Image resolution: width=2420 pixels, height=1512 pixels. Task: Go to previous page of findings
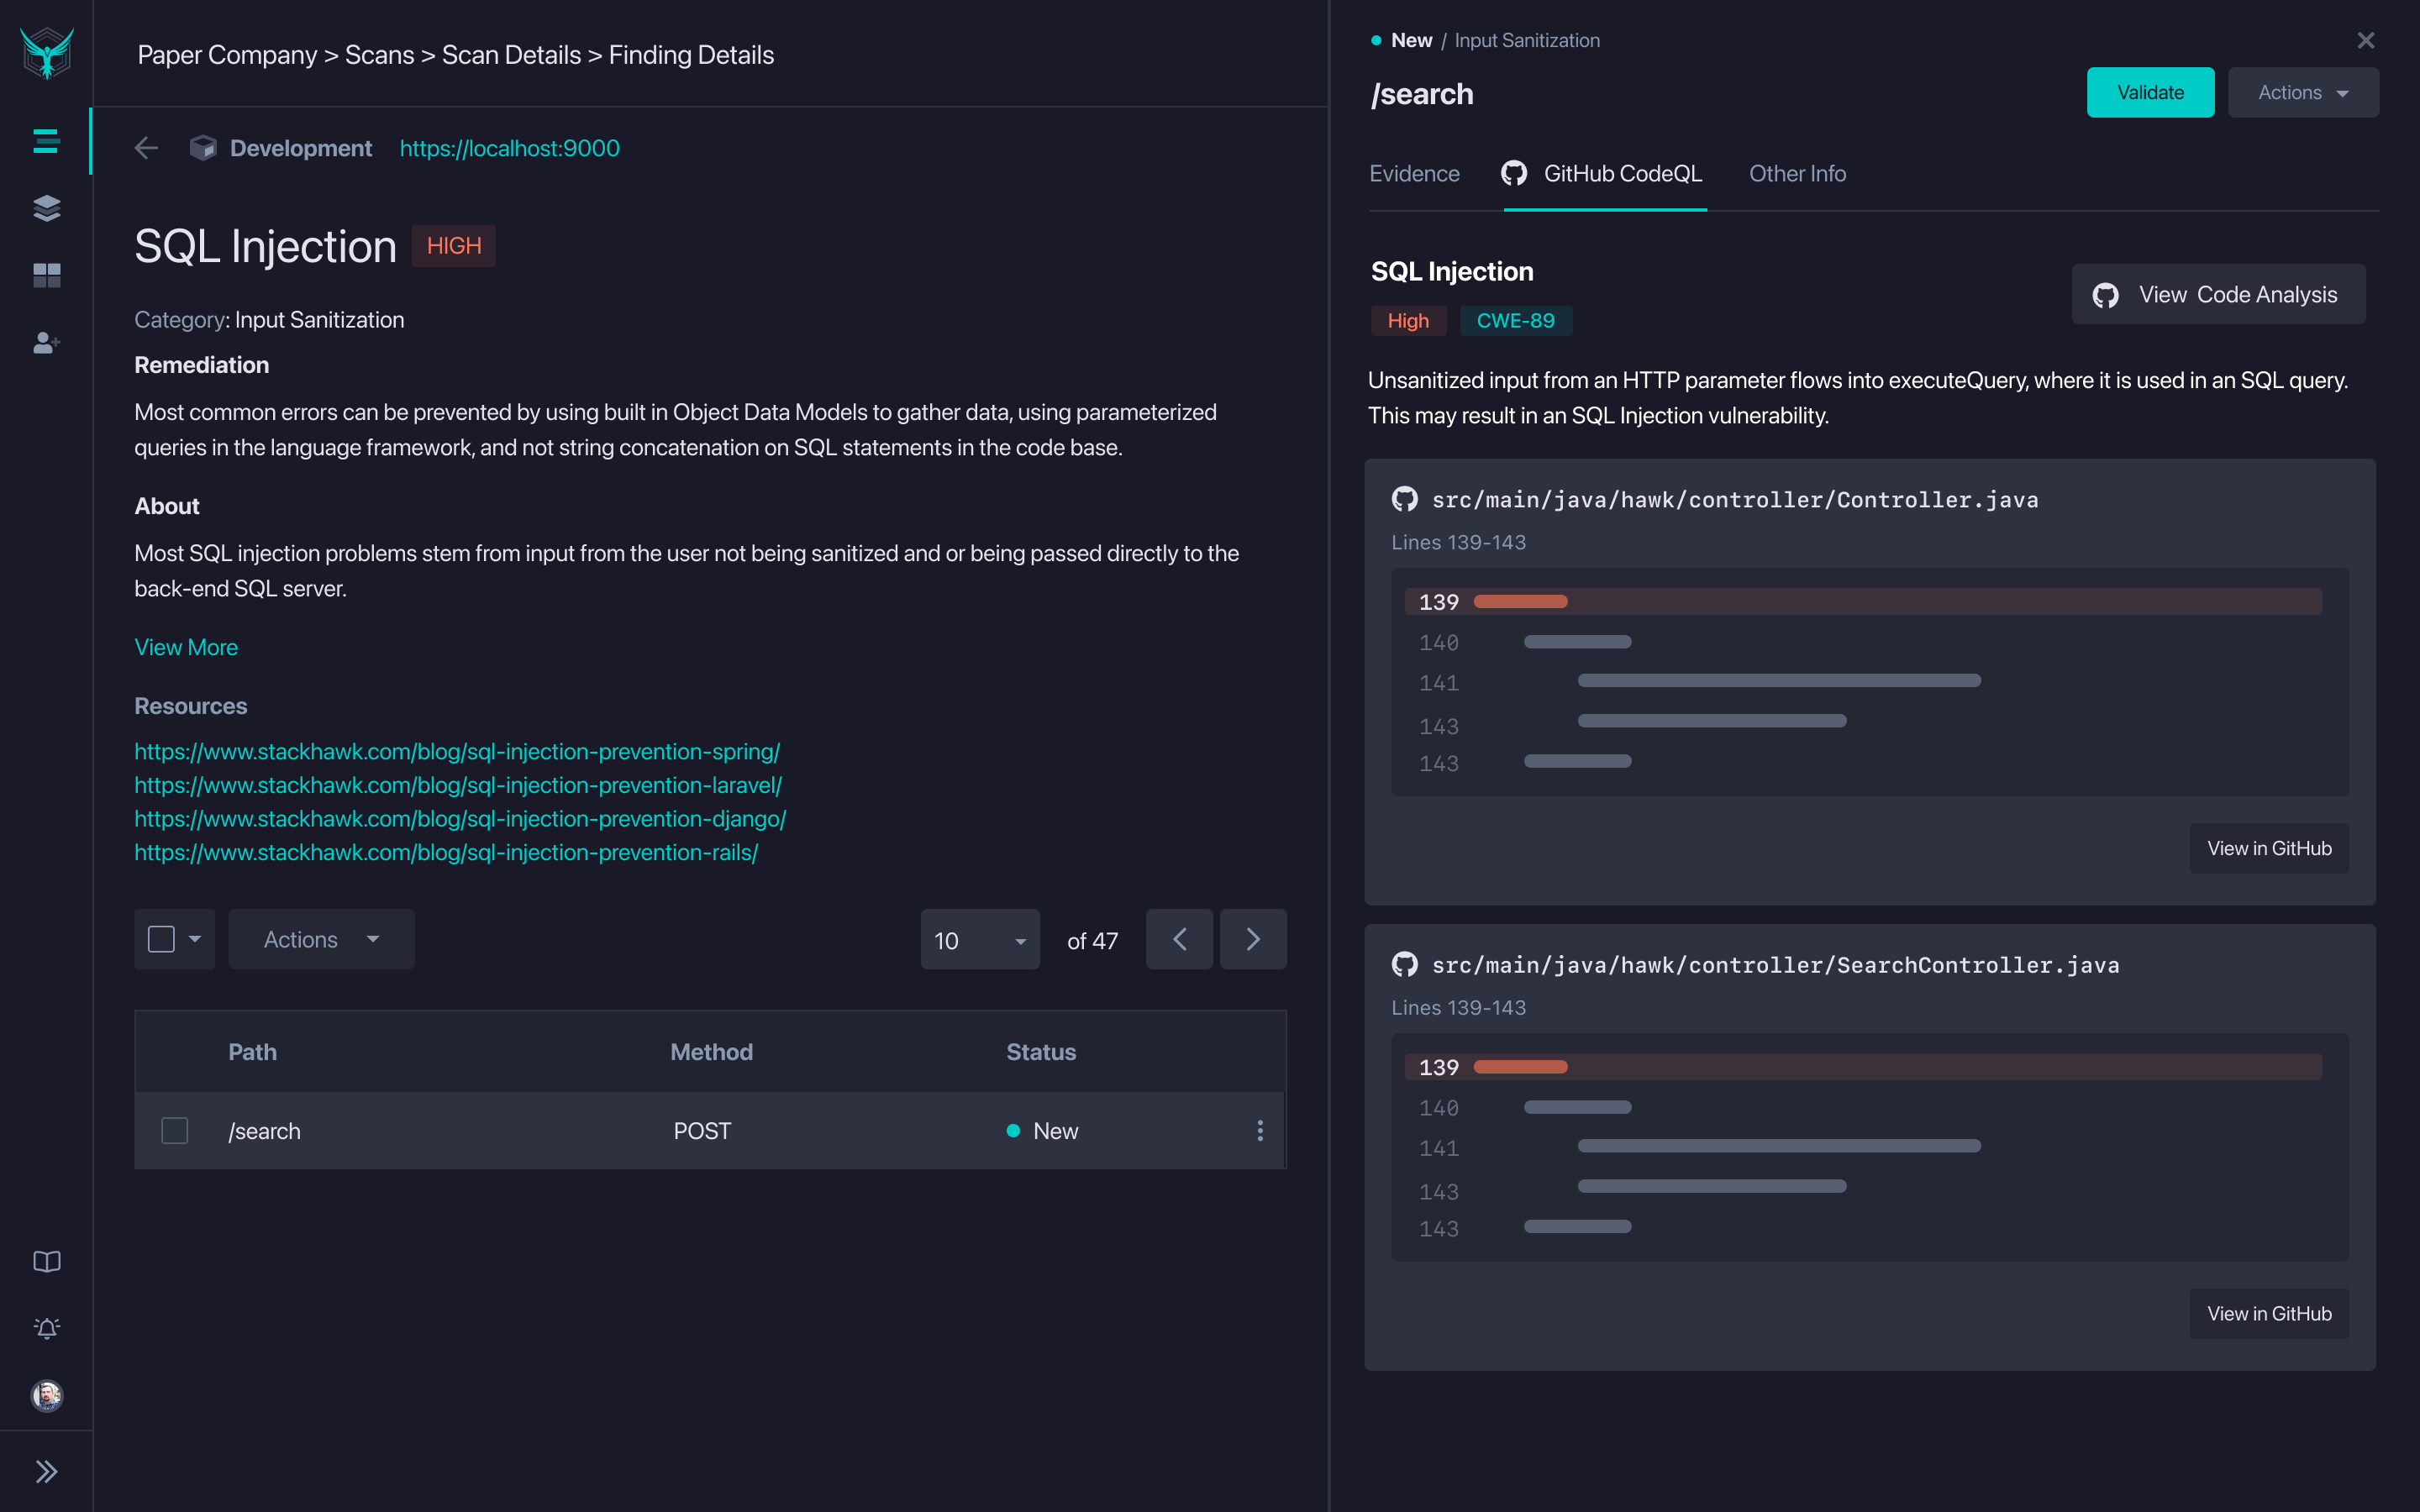pos(1180,939)
